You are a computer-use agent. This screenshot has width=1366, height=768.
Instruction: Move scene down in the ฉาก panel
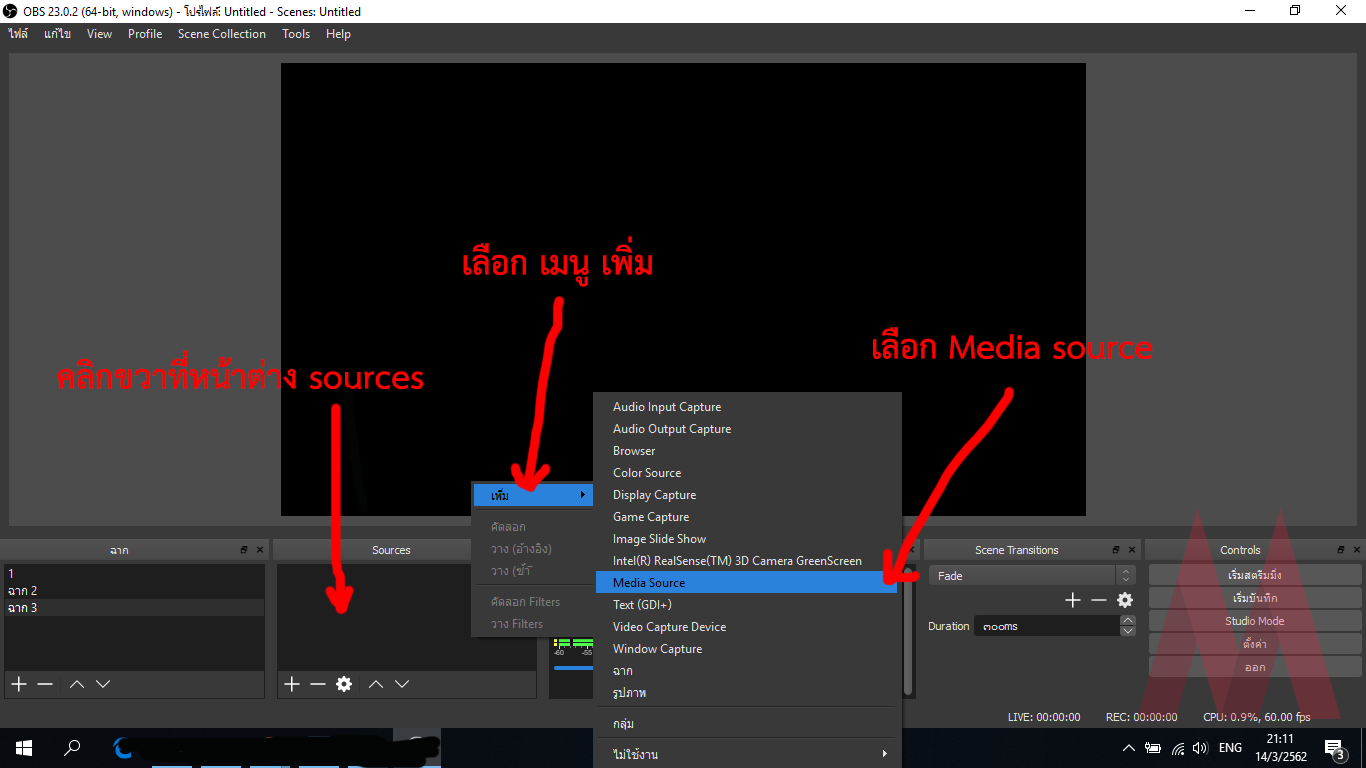[x=102, y=684]
